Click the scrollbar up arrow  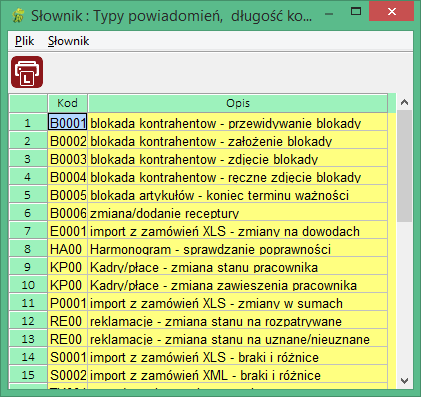405,102
